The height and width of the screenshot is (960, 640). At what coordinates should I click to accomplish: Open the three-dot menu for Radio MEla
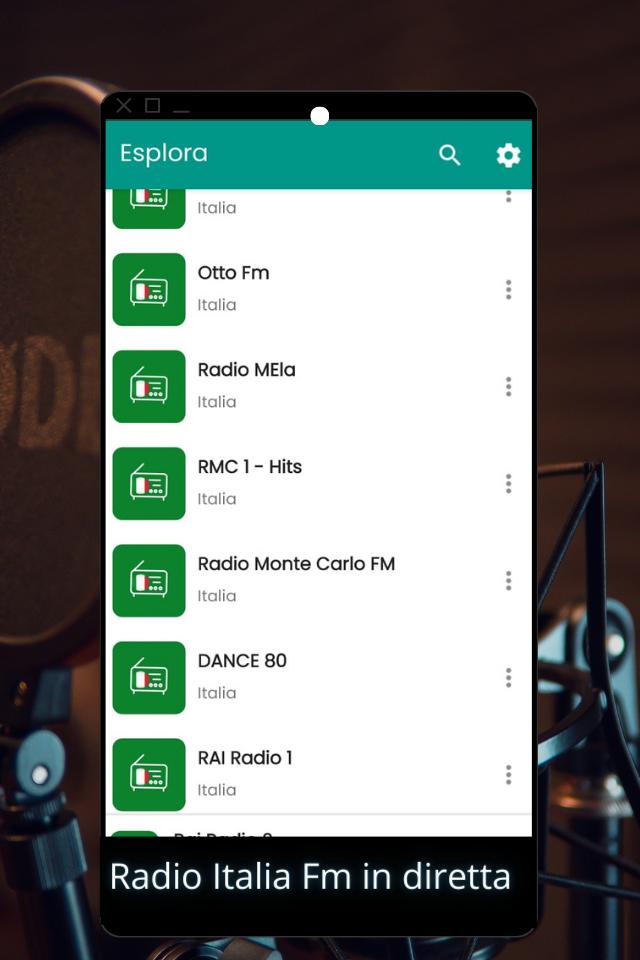508,386
